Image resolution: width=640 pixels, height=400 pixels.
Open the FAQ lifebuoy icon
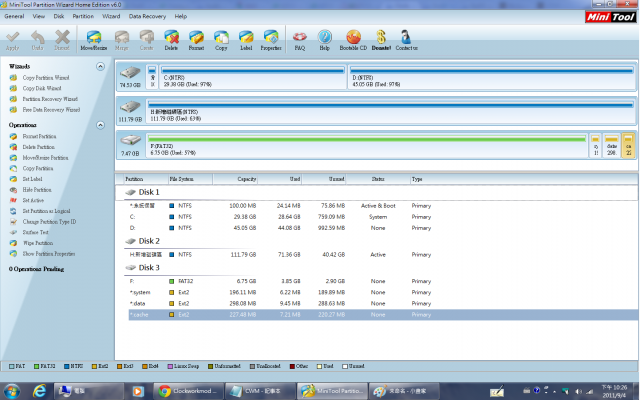[x=300, y=40]
